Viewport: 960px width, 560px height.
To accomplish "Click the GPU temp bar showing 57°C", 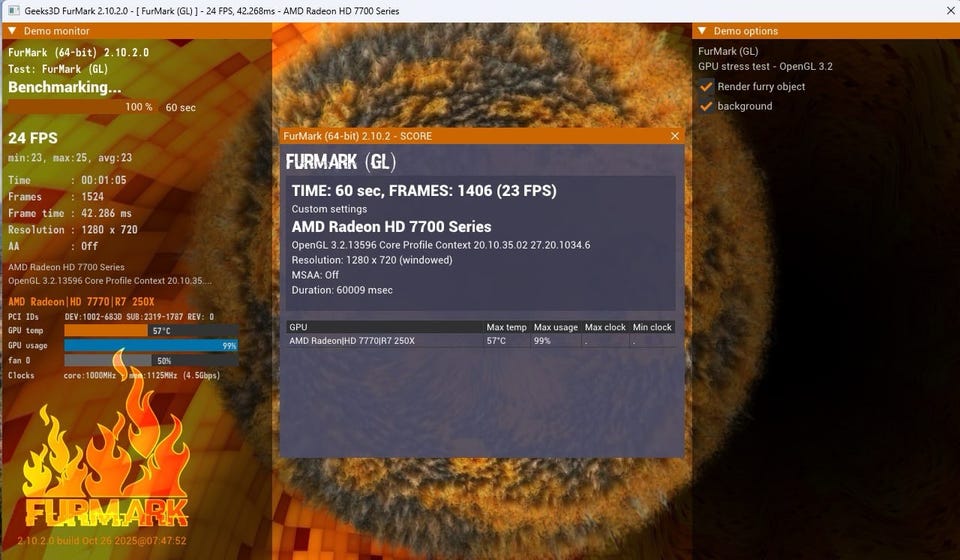I will (151, 331).
